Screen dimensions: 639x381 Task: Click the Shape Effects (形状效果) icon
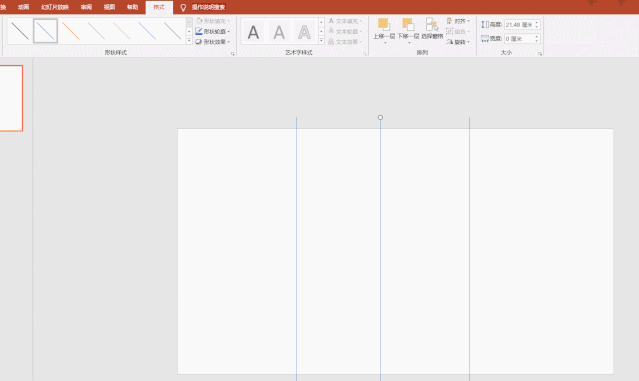tap(199, 42)
